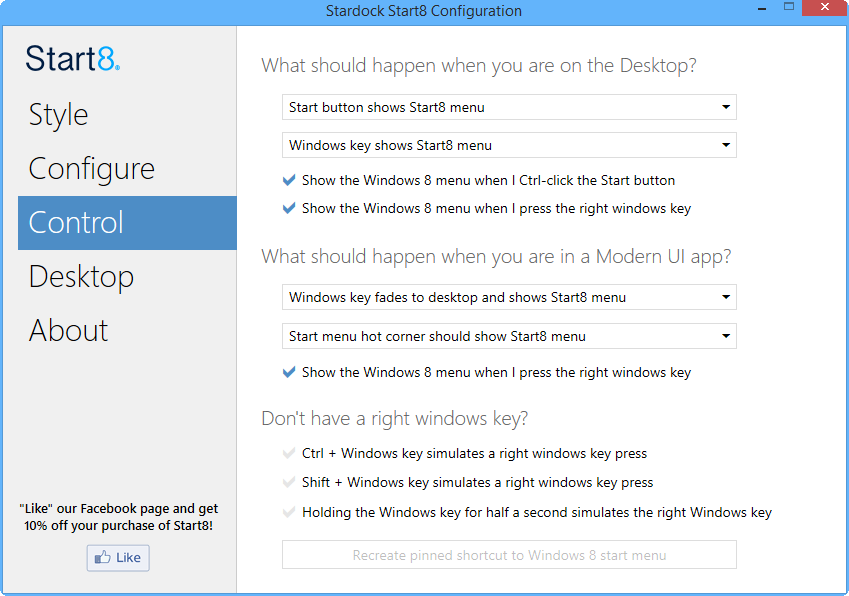
Task: Click the Start8 logo
Action: point(73,58)
